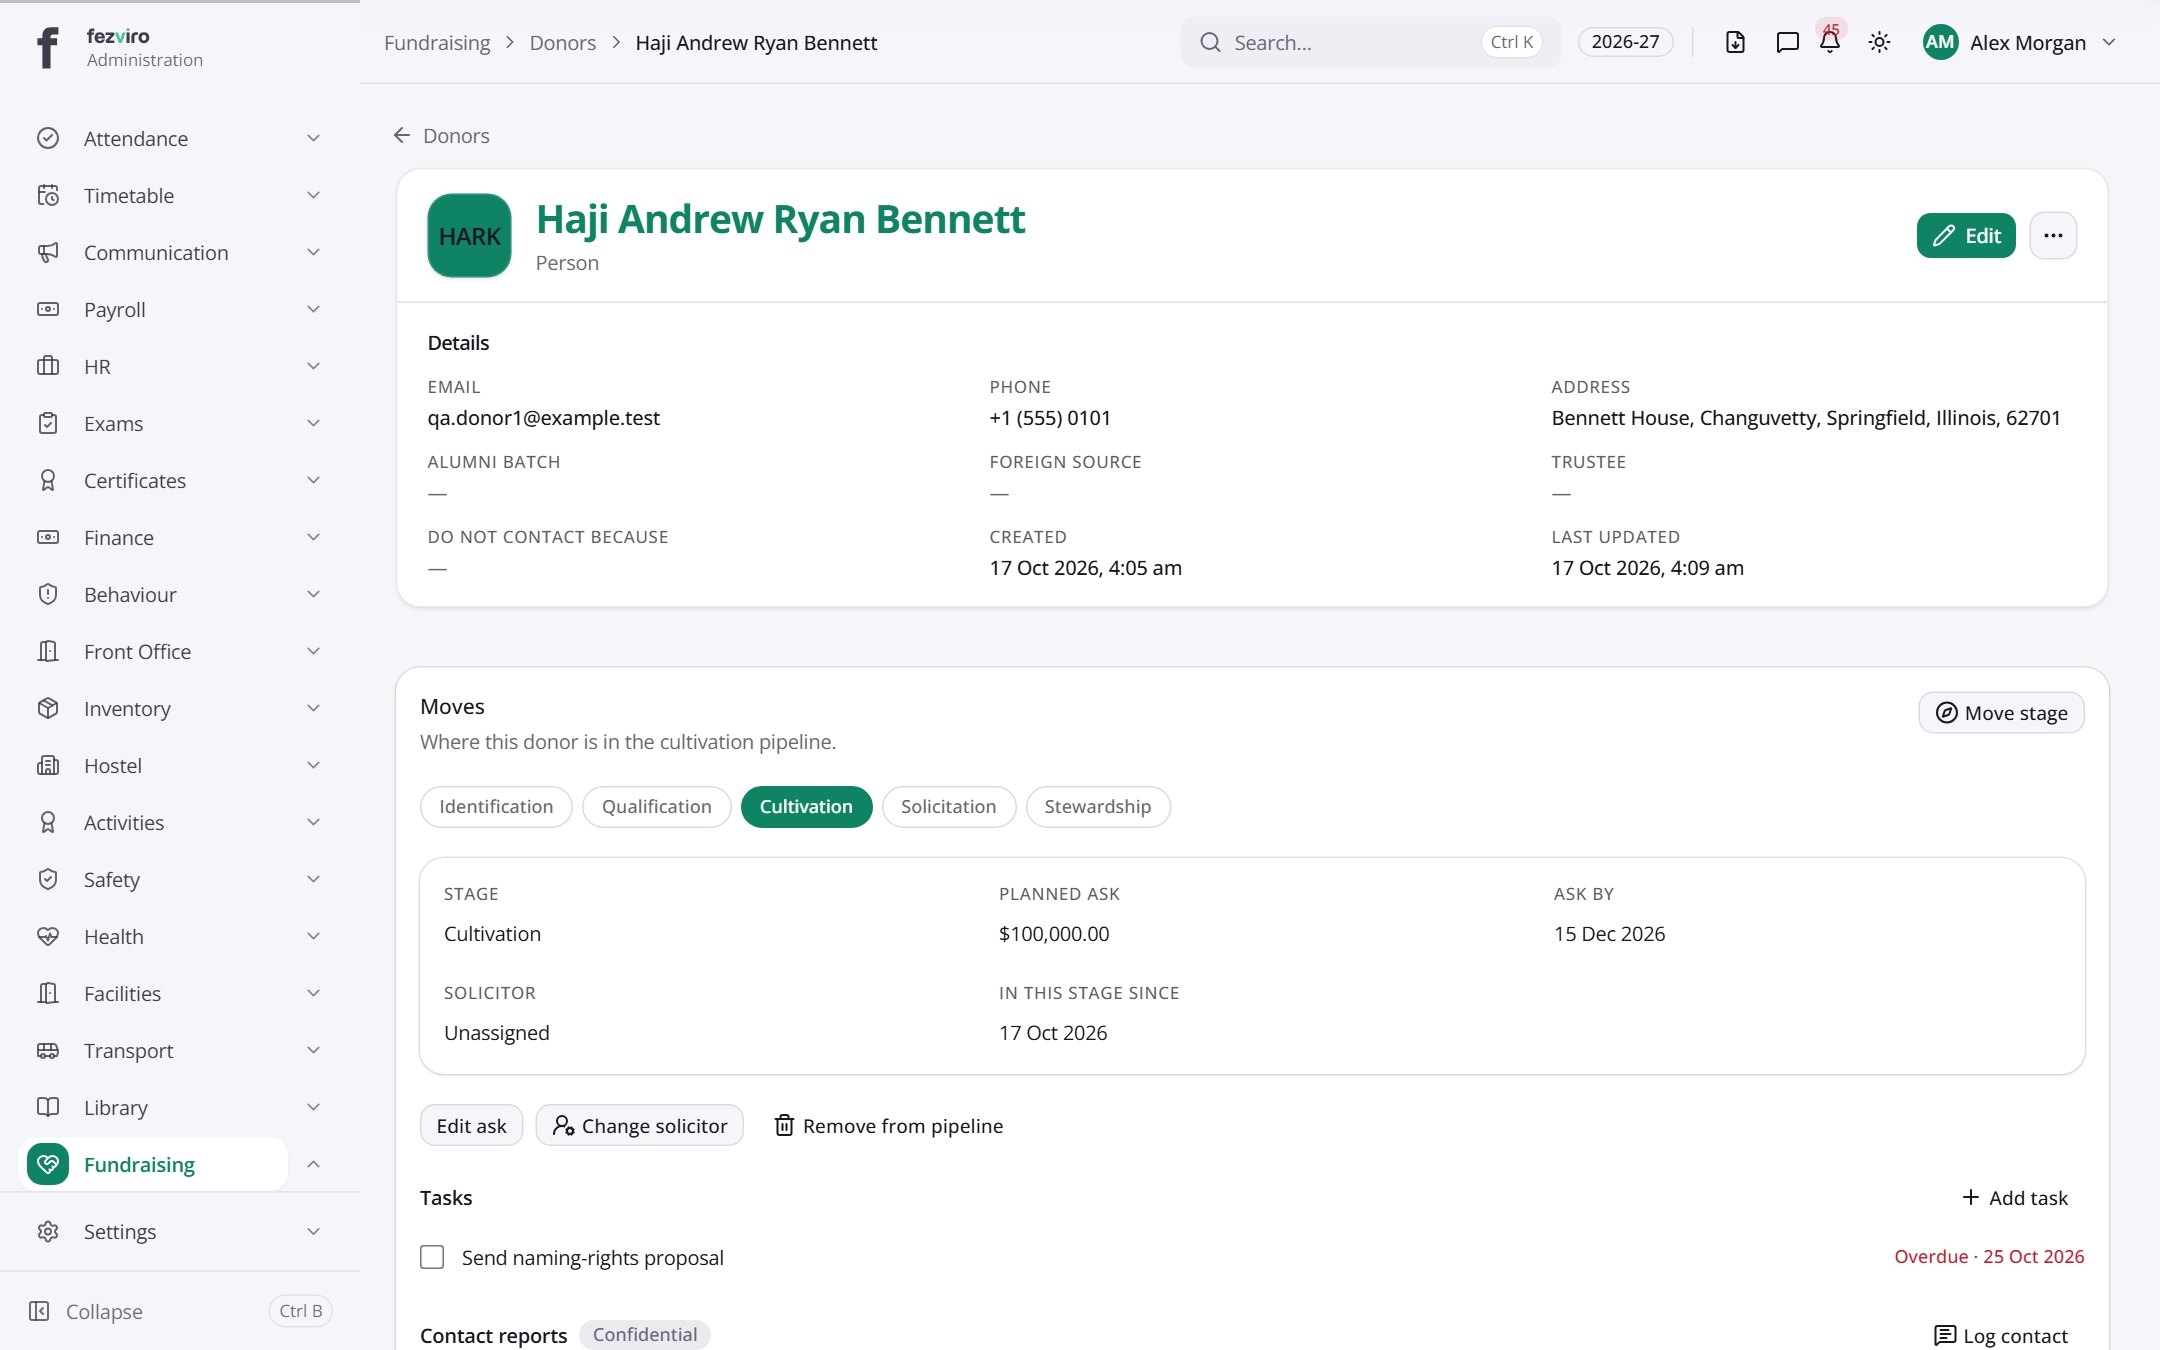Expand the Payroll menu chevron

click(x=313, y=309)
